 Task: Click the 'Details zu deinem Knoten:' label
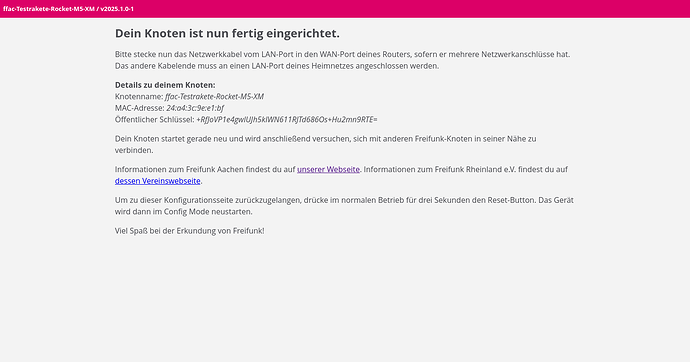coord(165,85)
